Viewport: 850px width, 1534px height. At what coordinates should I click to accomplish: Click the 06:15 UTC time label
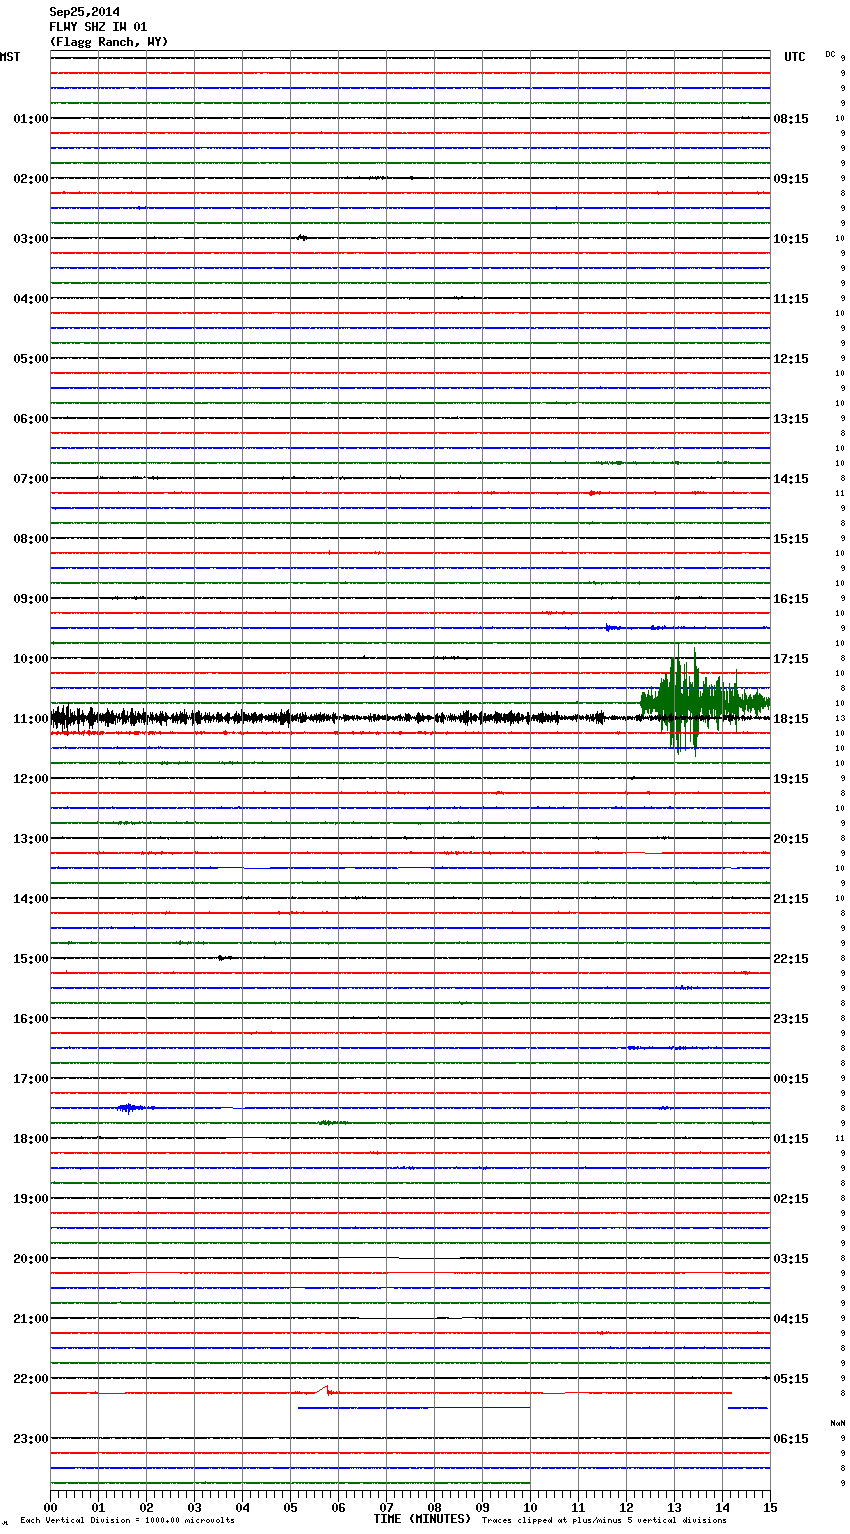[x=791, y=1439]
